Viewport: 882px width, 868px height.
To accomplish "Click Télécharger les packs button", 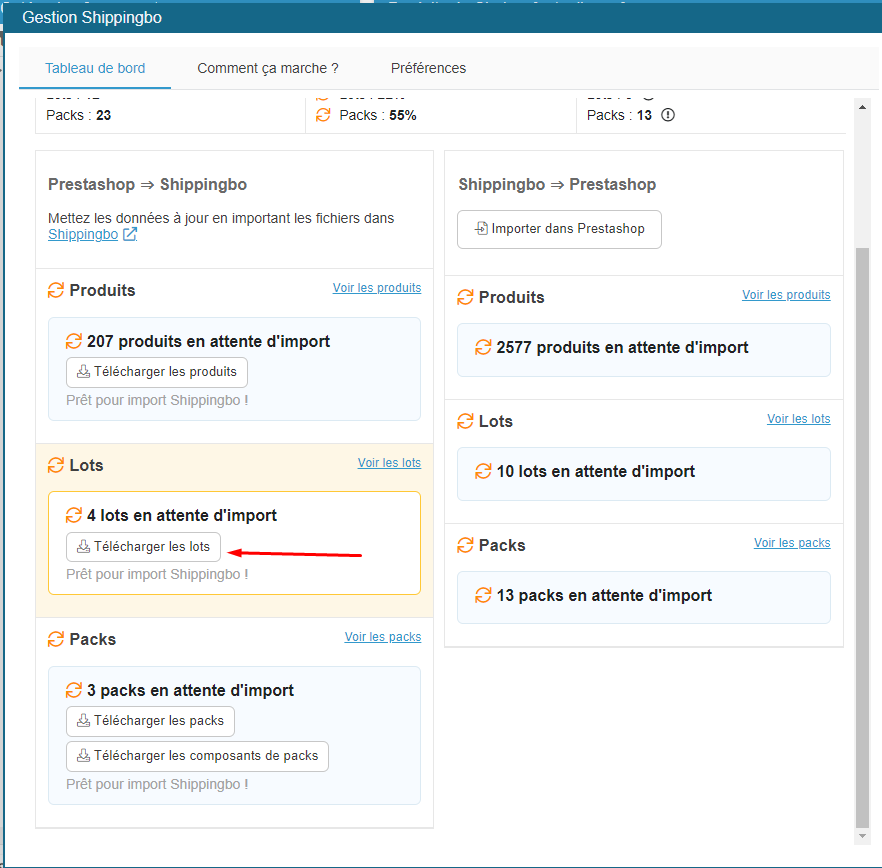I will (x=150, y=721).
